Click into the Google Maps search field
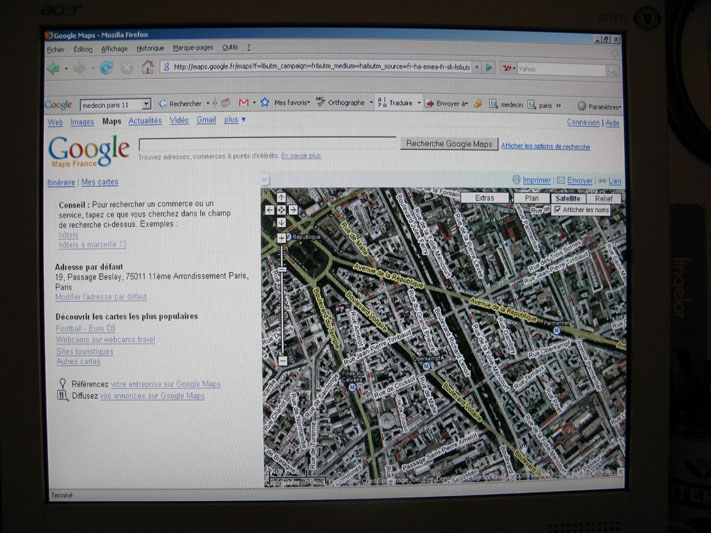Screen dimensions: 711x533 coord(267,144)
